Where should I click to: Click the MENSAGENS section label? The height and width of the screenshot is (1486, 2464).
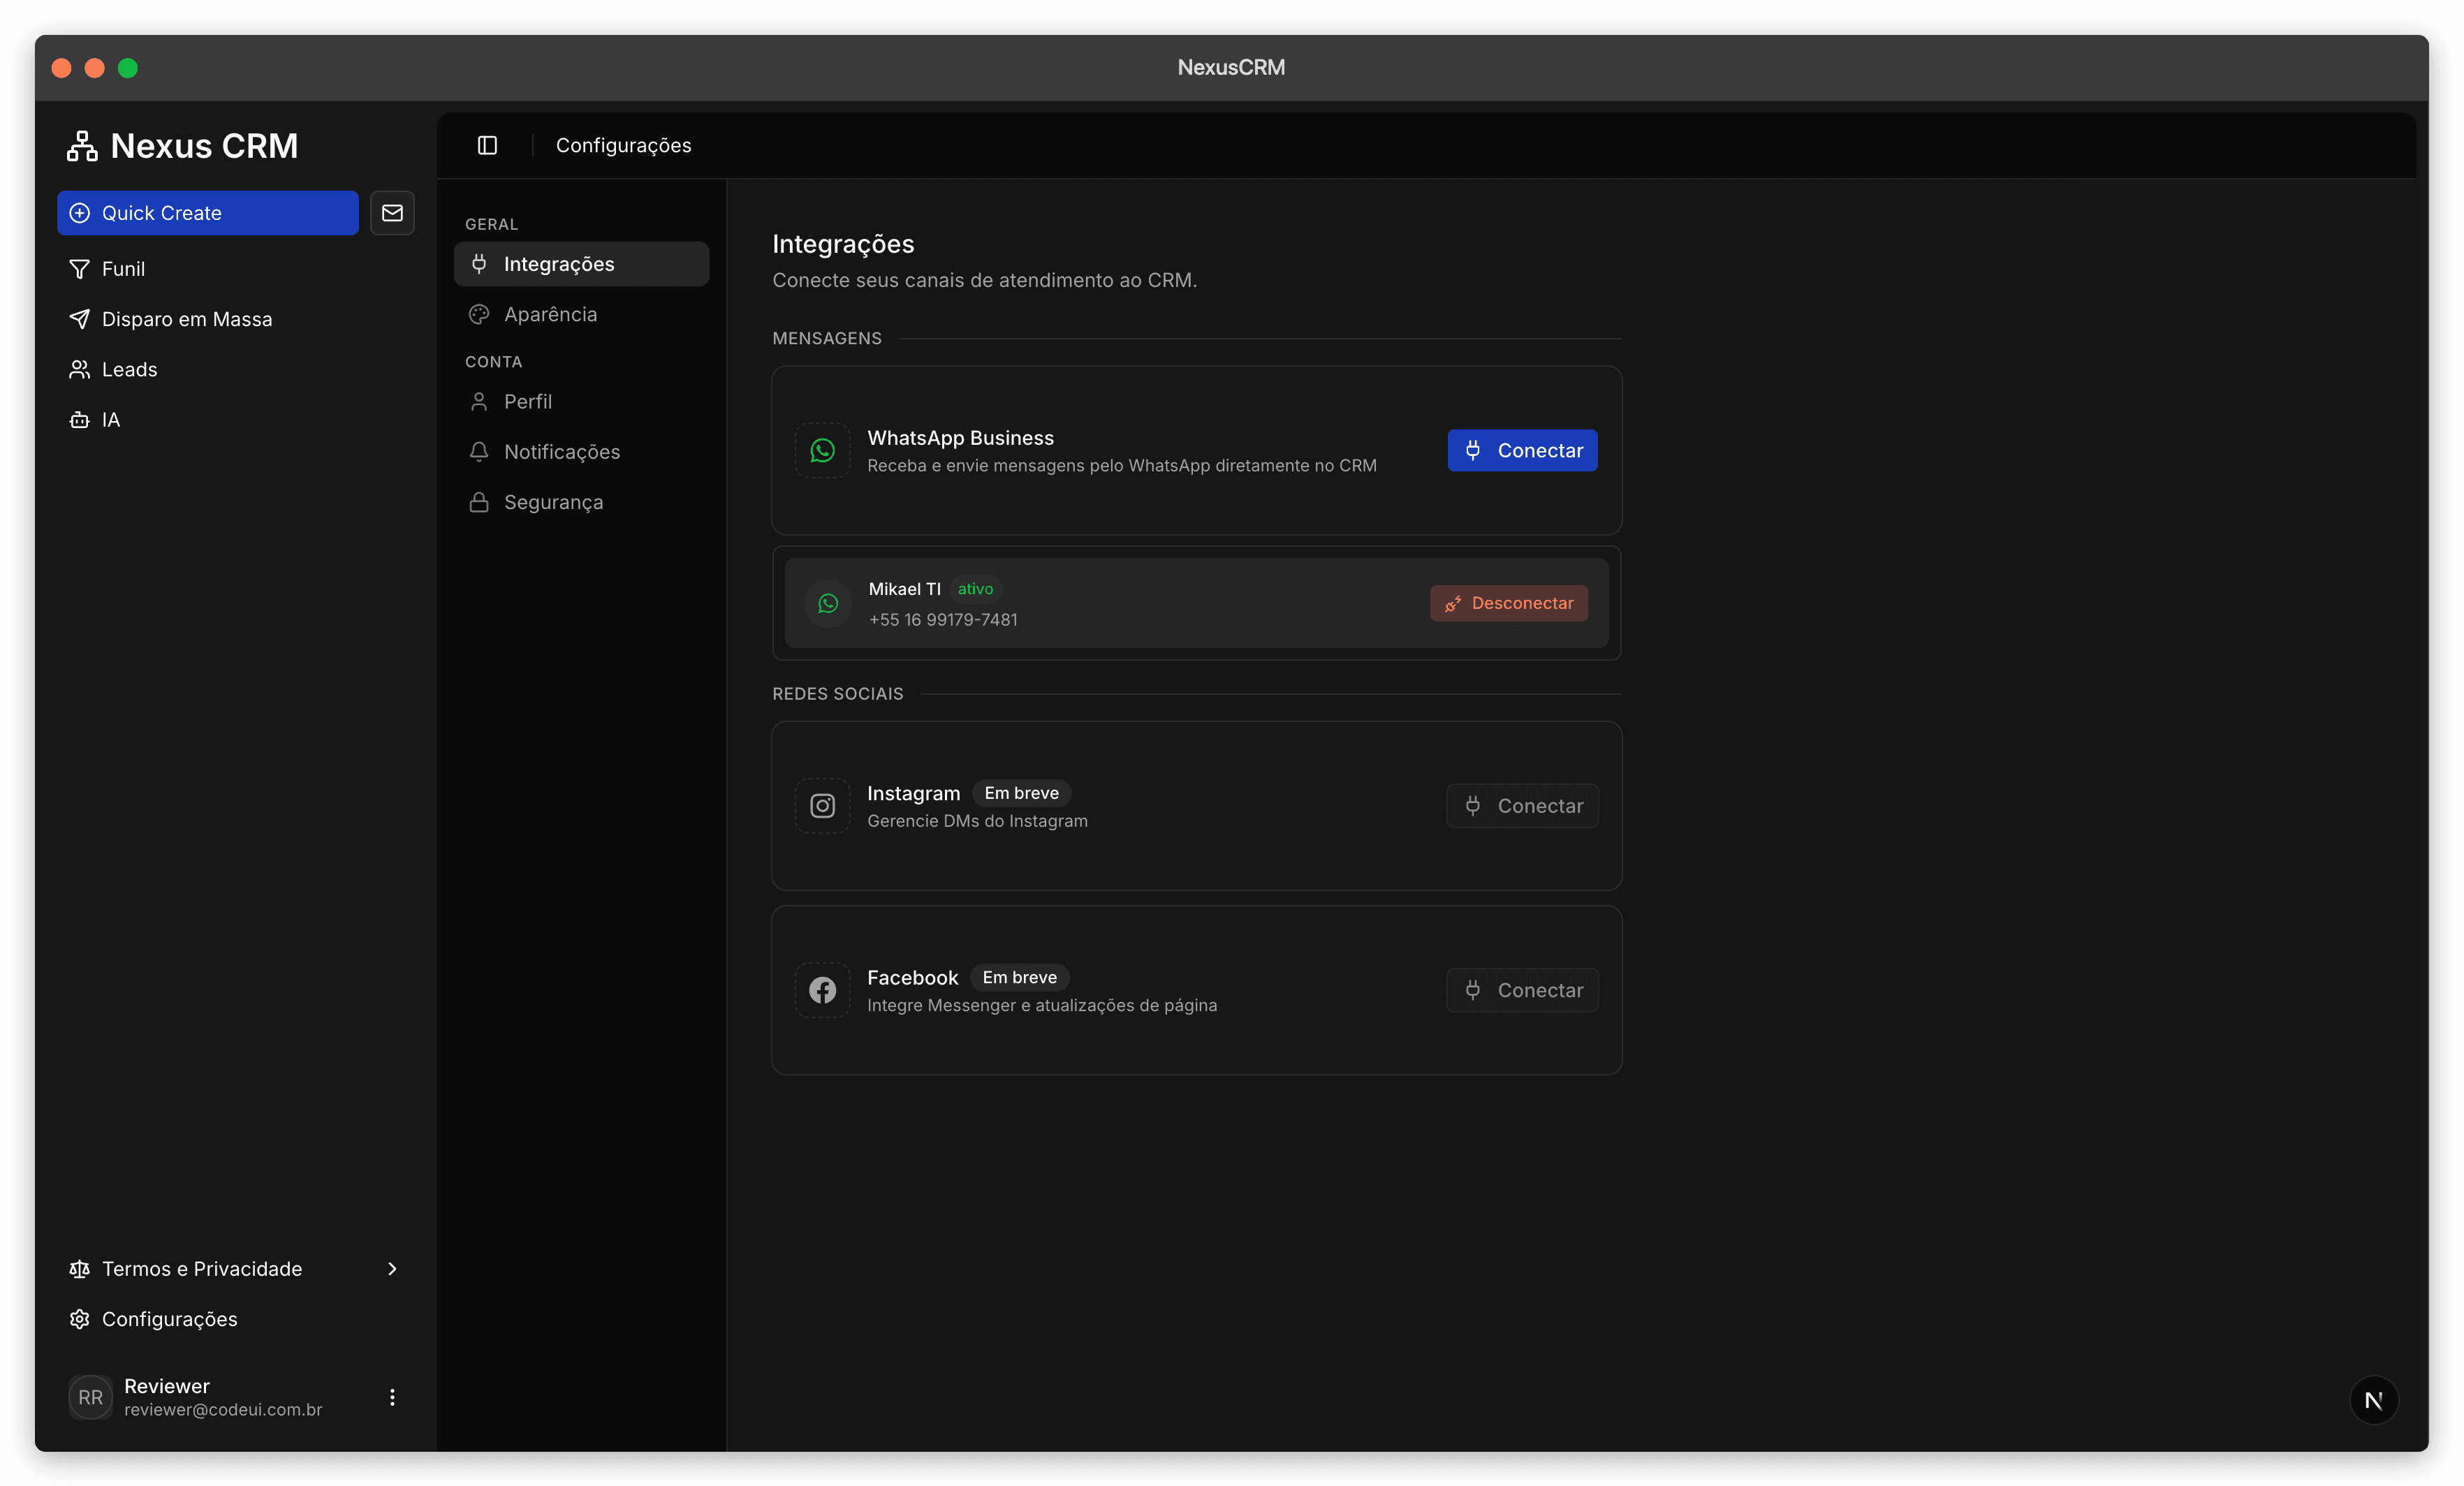827,338
